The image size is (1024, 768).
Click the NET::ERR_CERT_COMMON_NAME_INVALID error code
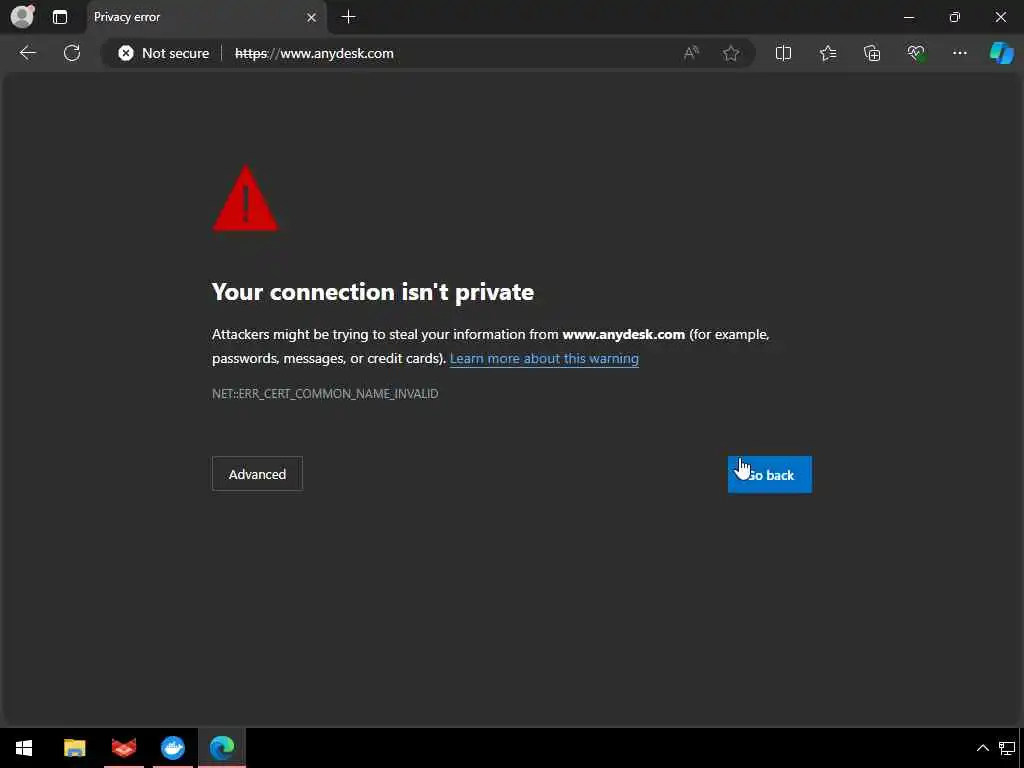[x=325, y=394]
